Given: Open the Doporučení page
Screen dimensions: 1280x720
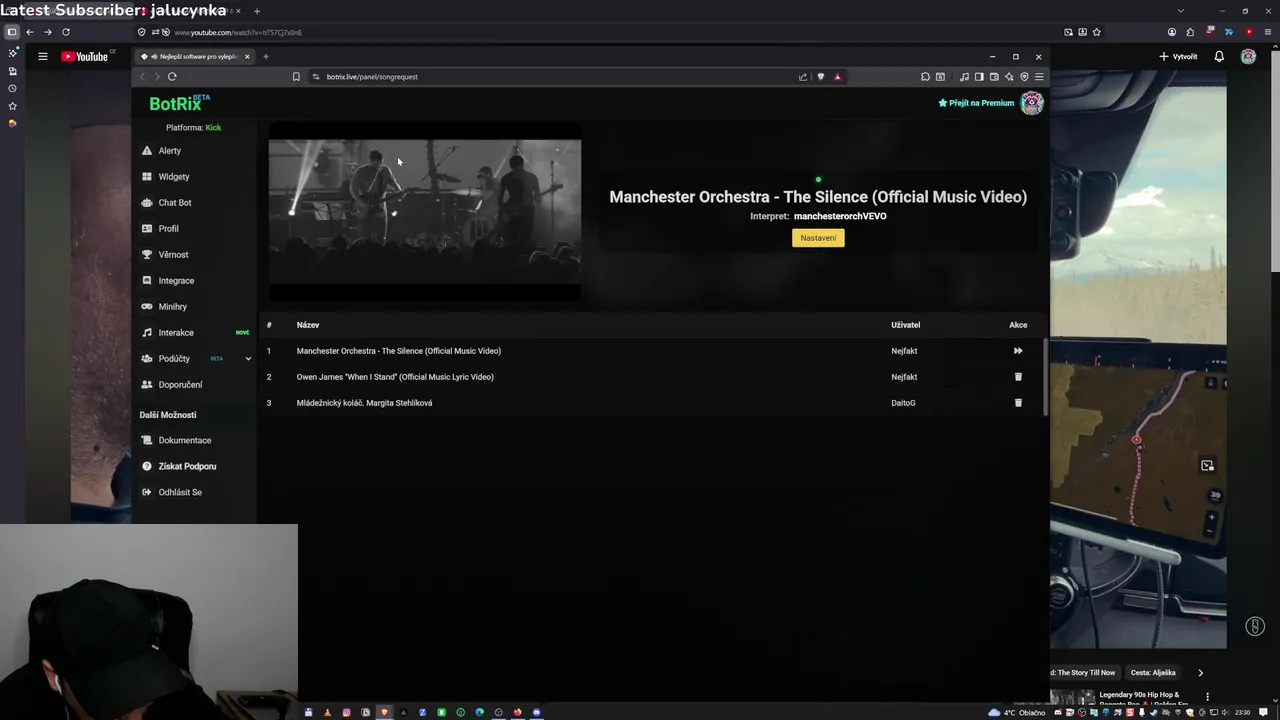Looking at the screenshot, I should (x=180, y=385).
